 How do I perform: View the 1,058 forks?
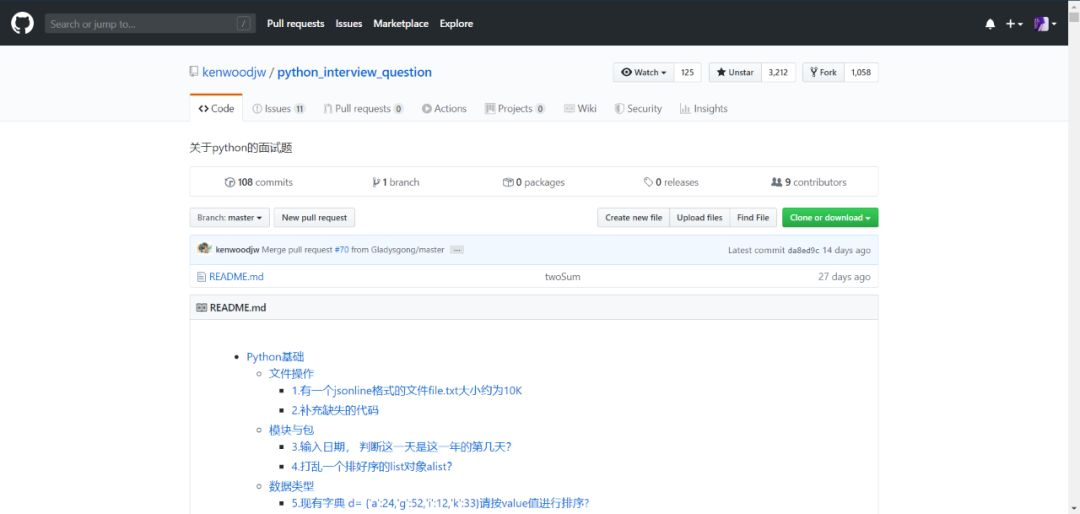(x=861, y=72)
